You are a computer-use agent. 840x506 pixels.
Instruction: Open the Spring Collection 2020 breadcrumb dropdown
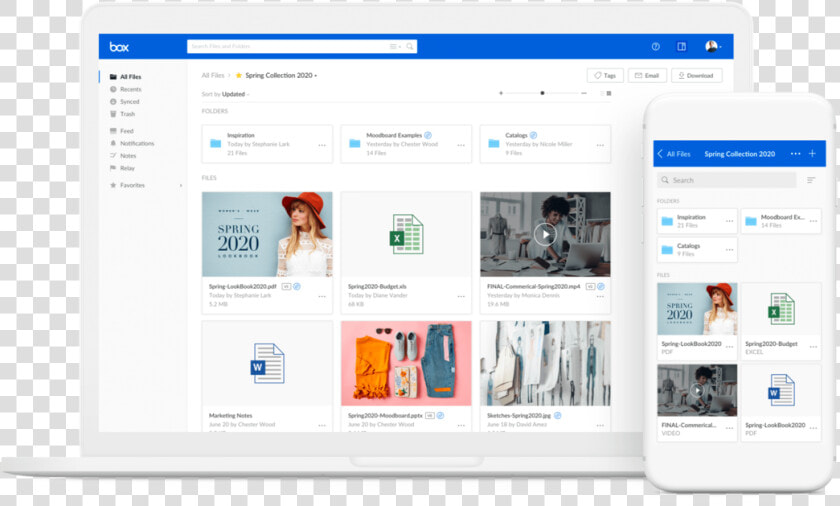[x=281, y=75]
